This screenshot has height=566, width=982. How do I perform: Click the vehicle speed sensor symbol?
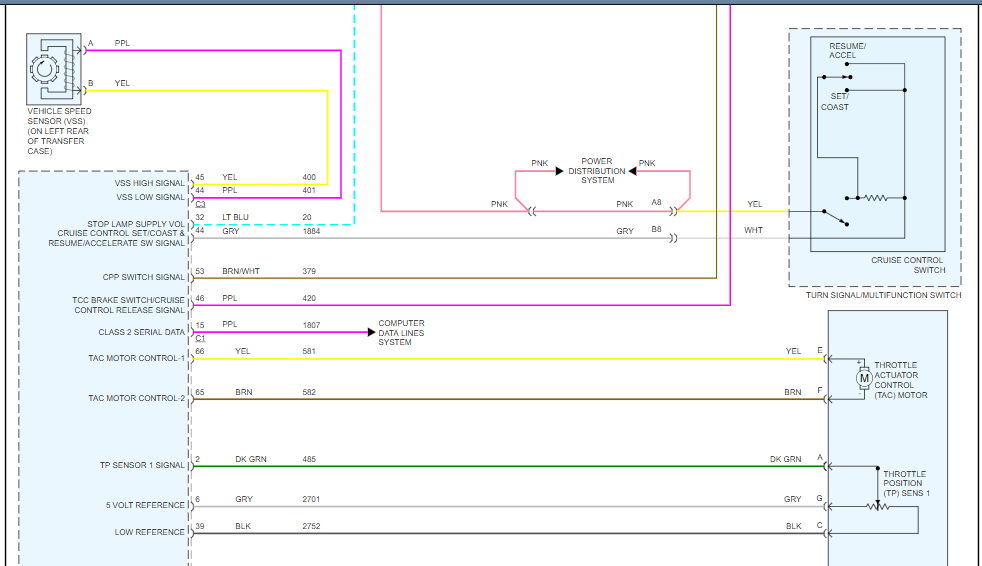click(x=54, y=69)
